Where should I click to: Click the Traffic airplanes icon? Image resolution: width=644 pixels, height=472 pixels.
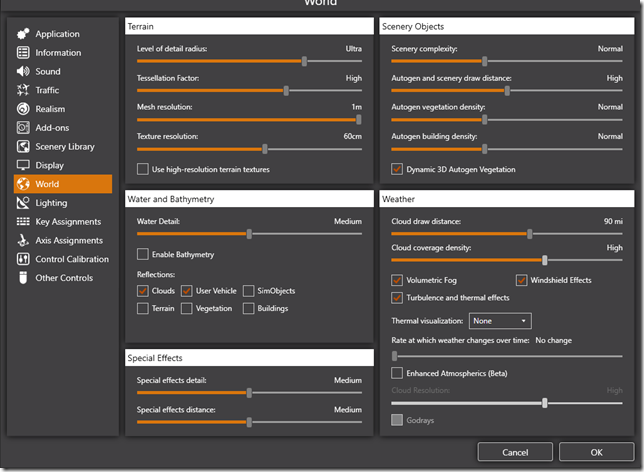[23, 90]
